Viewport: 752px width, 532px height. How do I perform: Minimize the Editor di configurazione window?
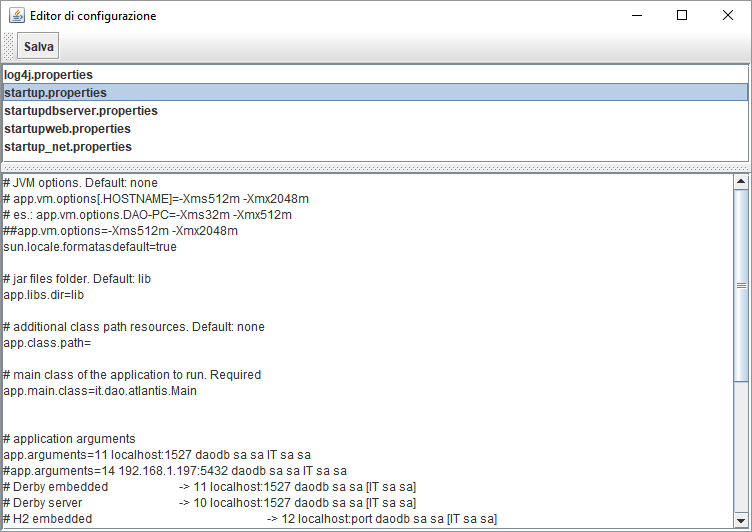tap(637, 15)
